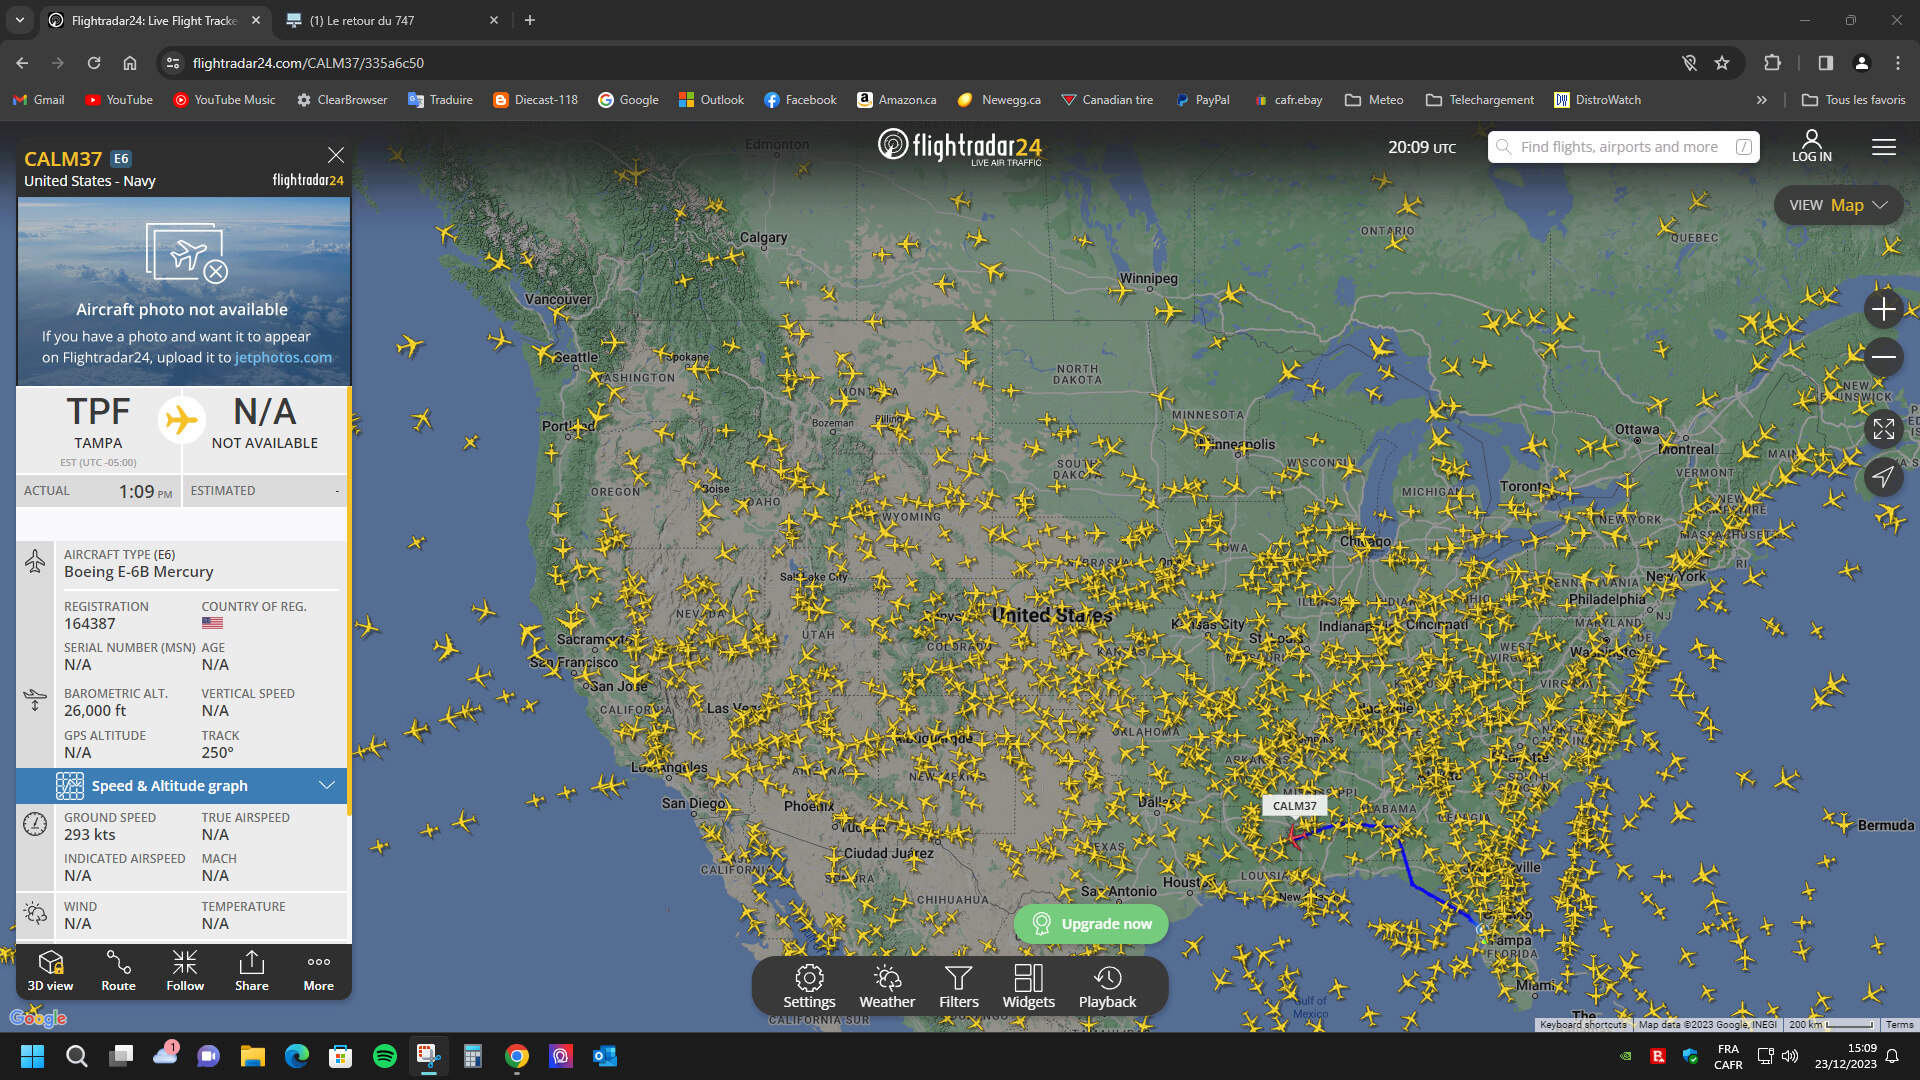Viewport: 1920px width, 1080px height.
Task: Zoom out on the map
Action: (x=1883, y=357)
